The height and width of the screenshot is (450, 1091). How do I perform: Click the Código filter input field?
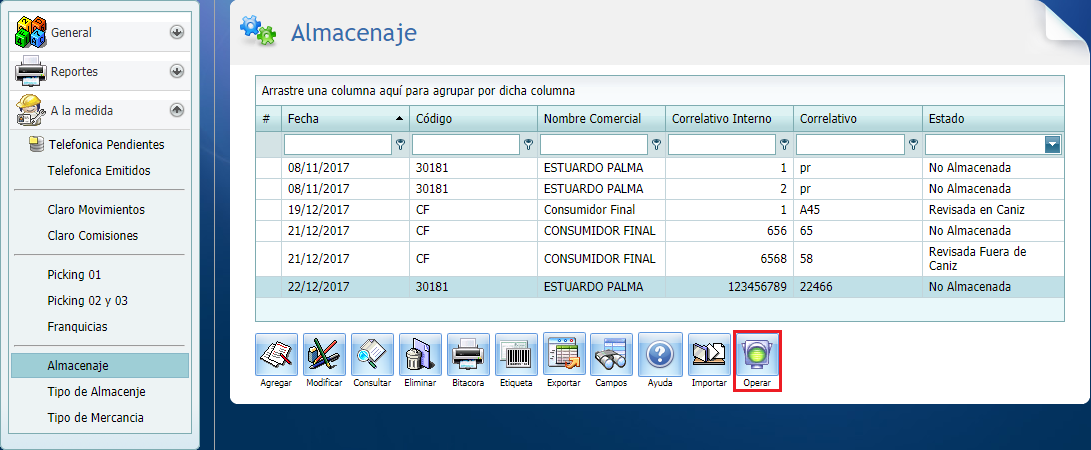click(x=465, y=145)
